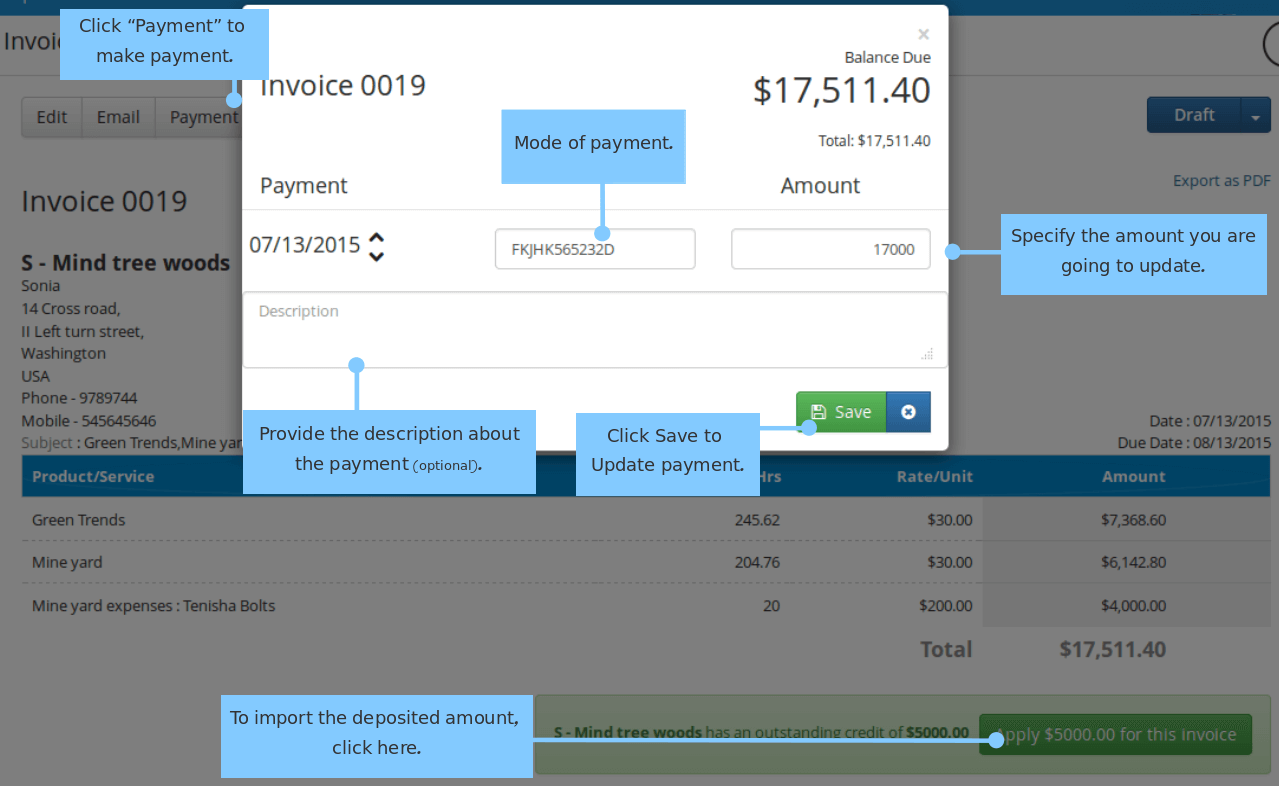The image size is (1279, 786).
Task: Apply $5000.00 credit for this invoice
Action: coord(1115,735)
